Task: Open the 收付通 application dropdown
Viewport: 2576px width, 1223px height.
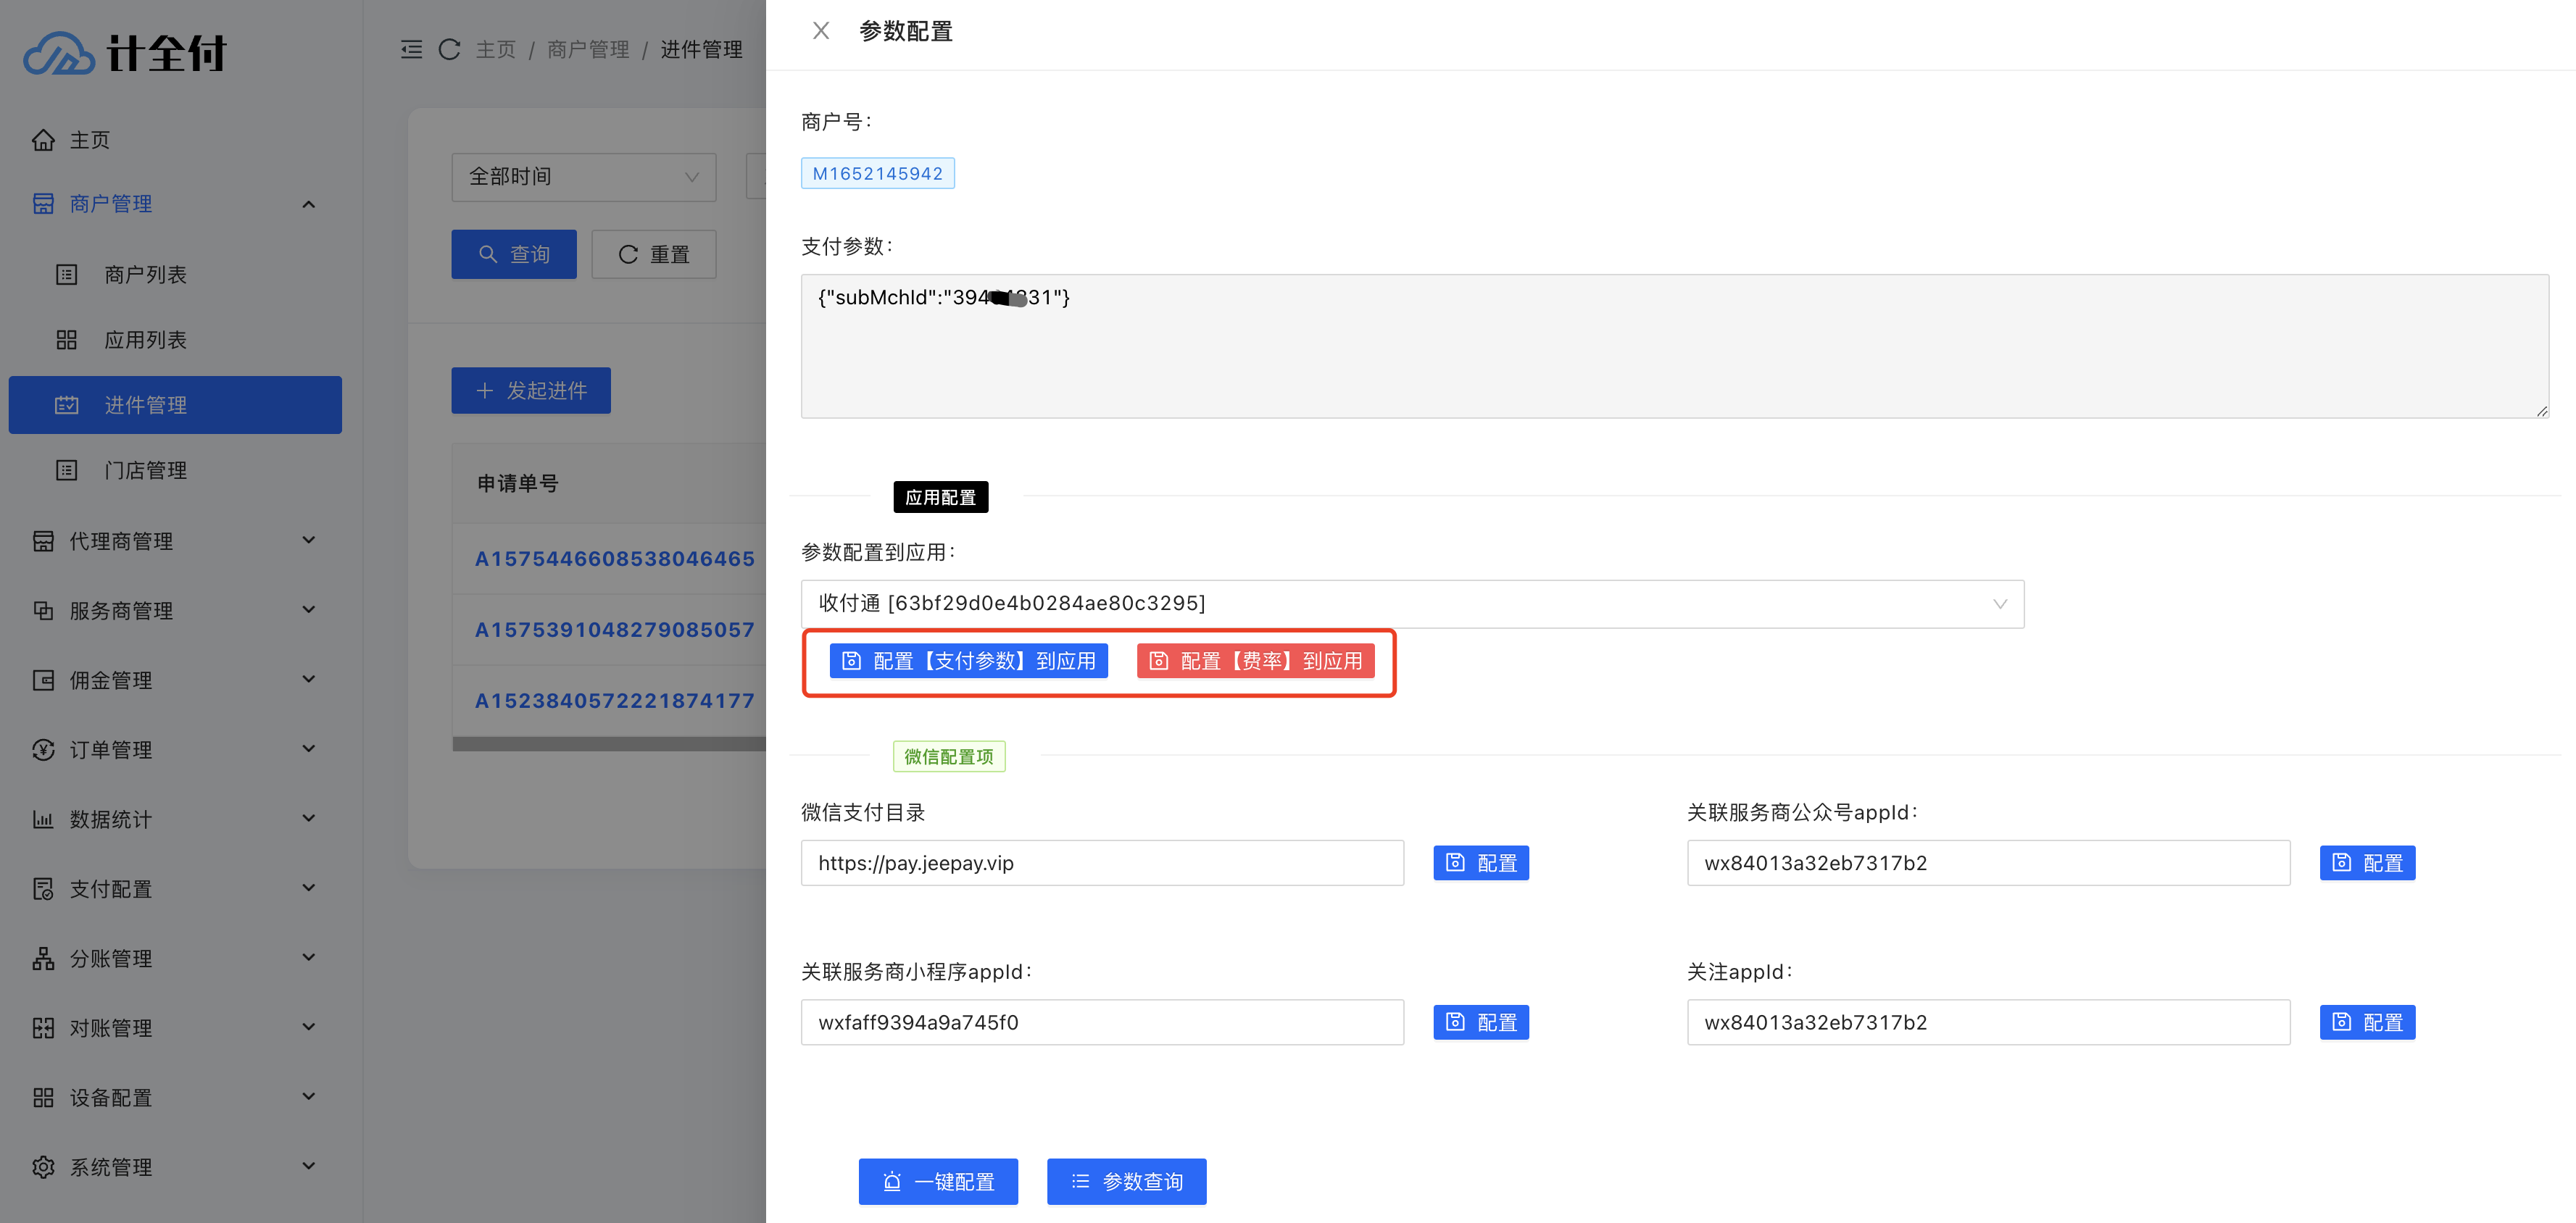Action: (x=1412, y=604)
